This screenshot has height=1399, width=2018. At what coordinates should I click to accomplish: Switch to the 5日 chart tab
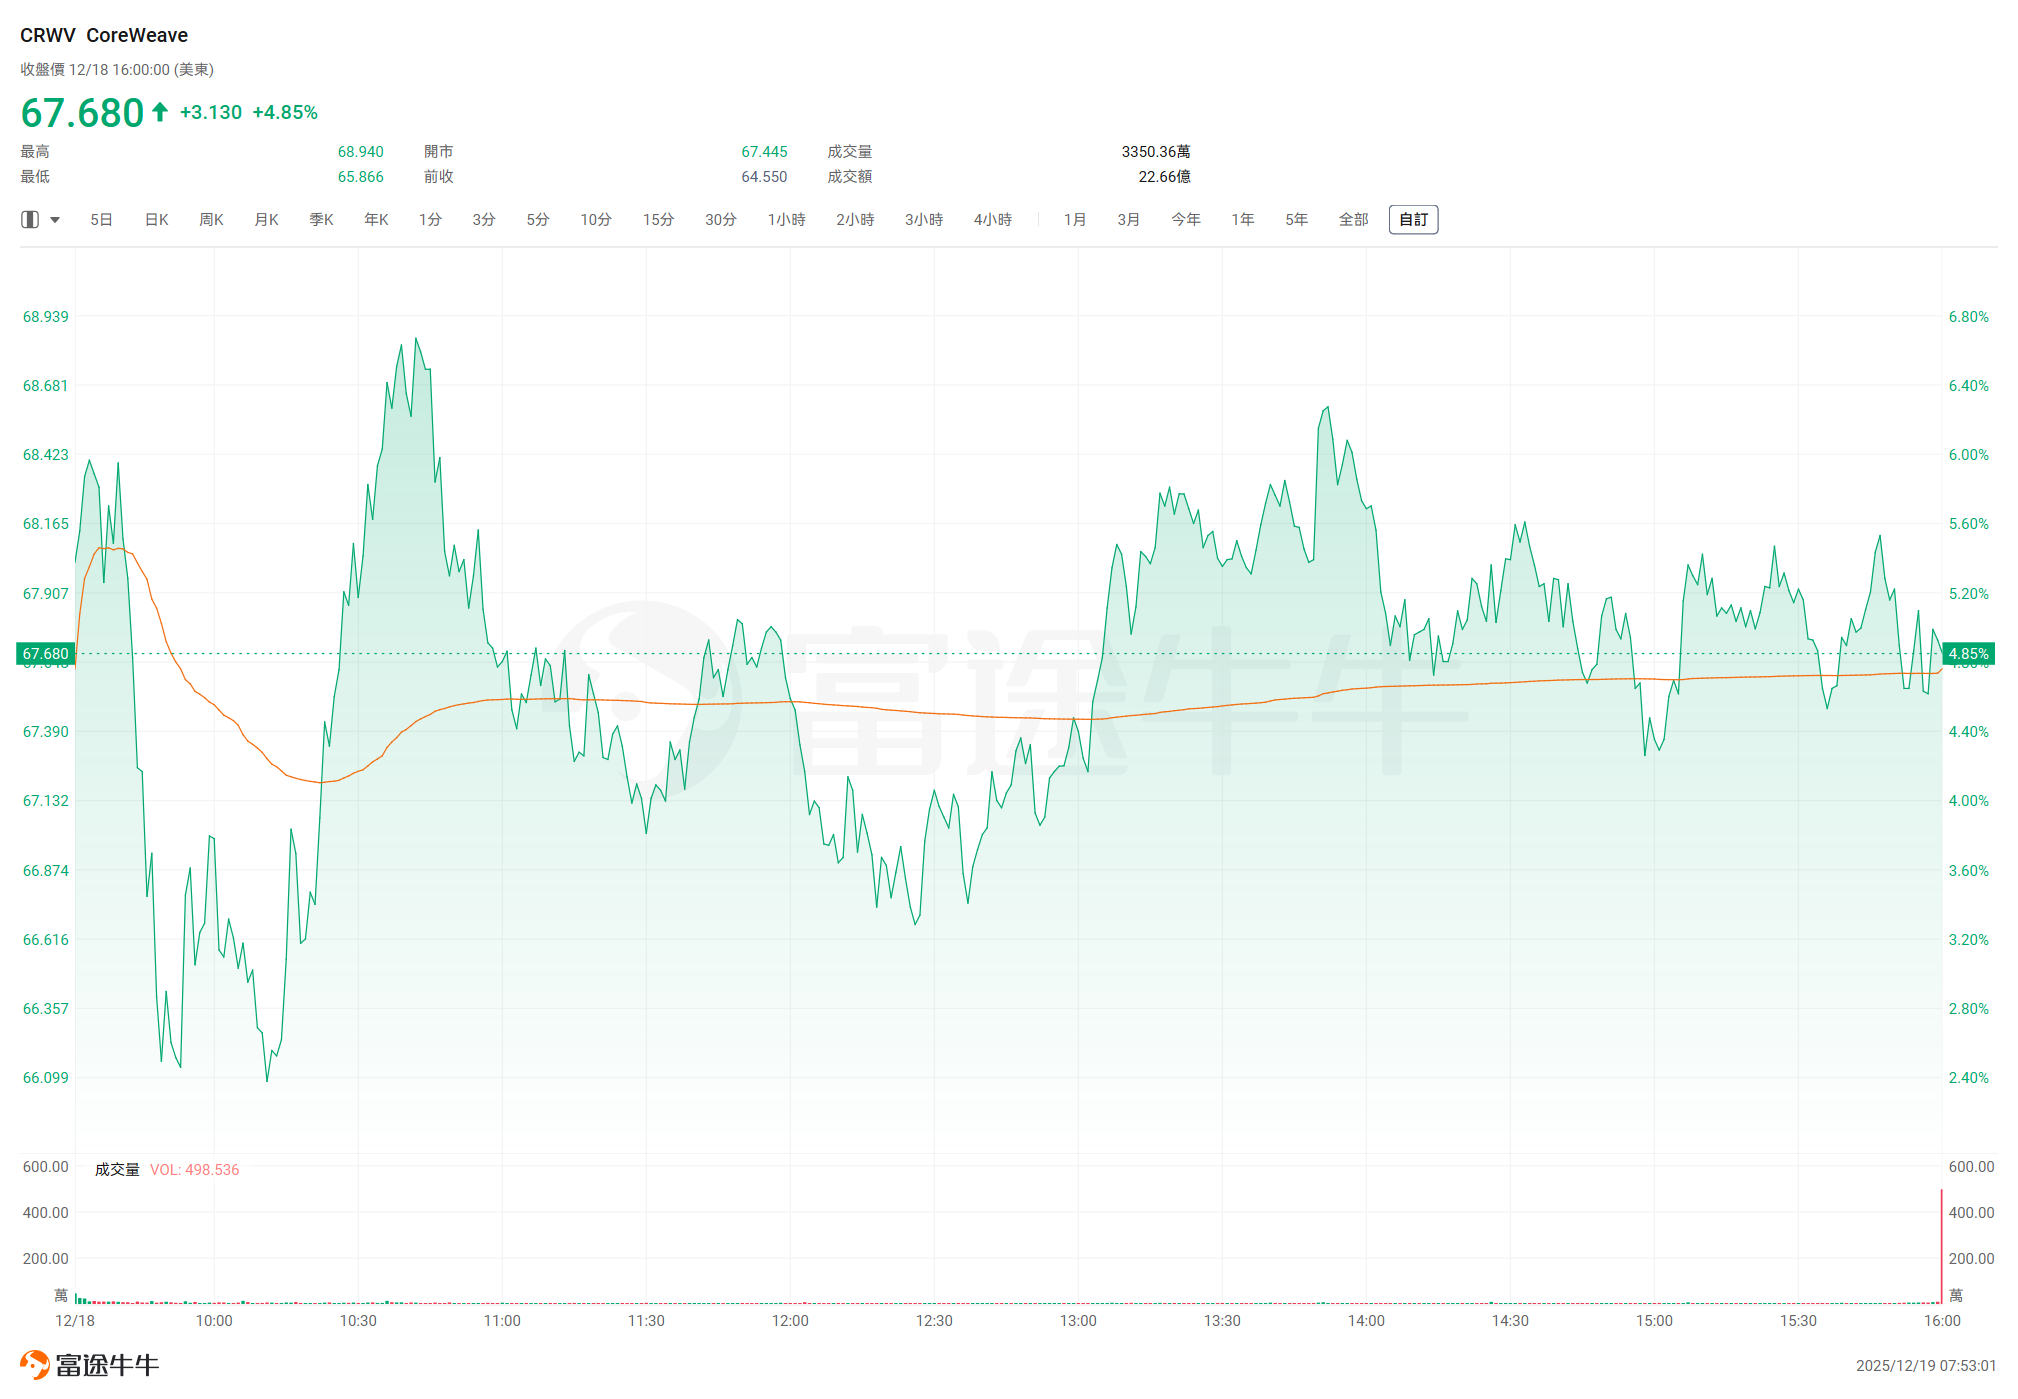tap(101, 219)
